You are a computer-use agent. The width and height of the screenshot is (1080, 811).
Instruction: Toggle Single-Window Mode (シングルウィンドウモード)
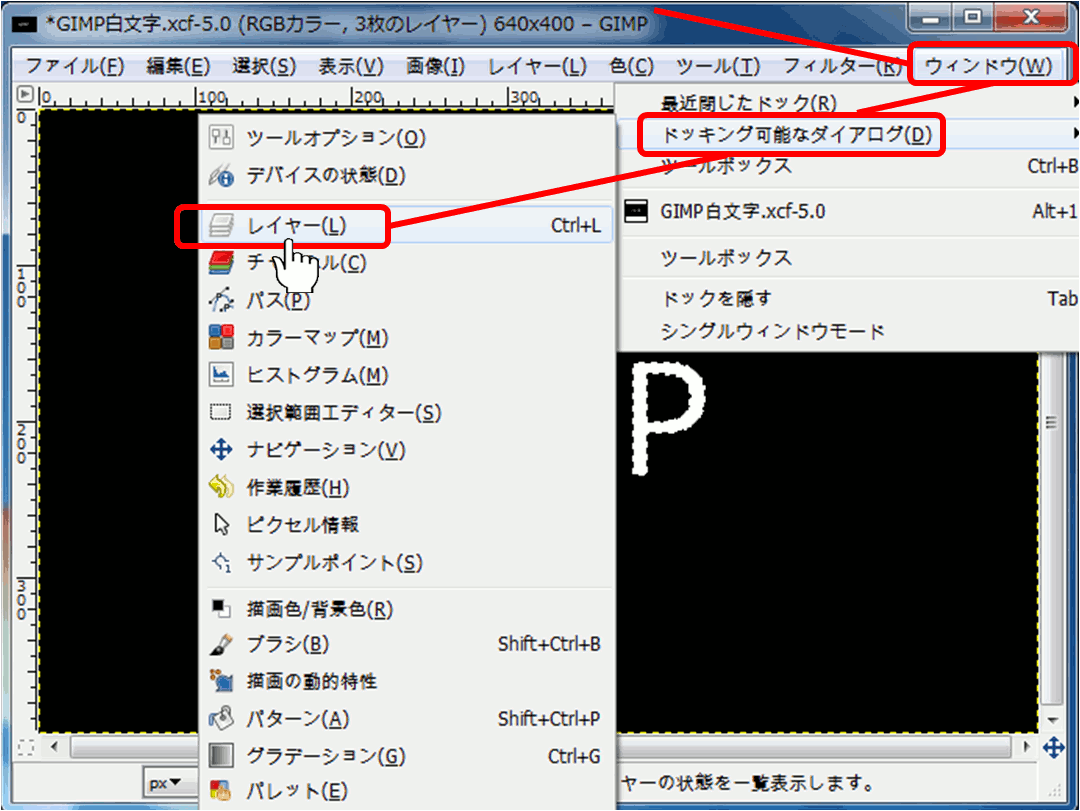click(x=773, y=331)
